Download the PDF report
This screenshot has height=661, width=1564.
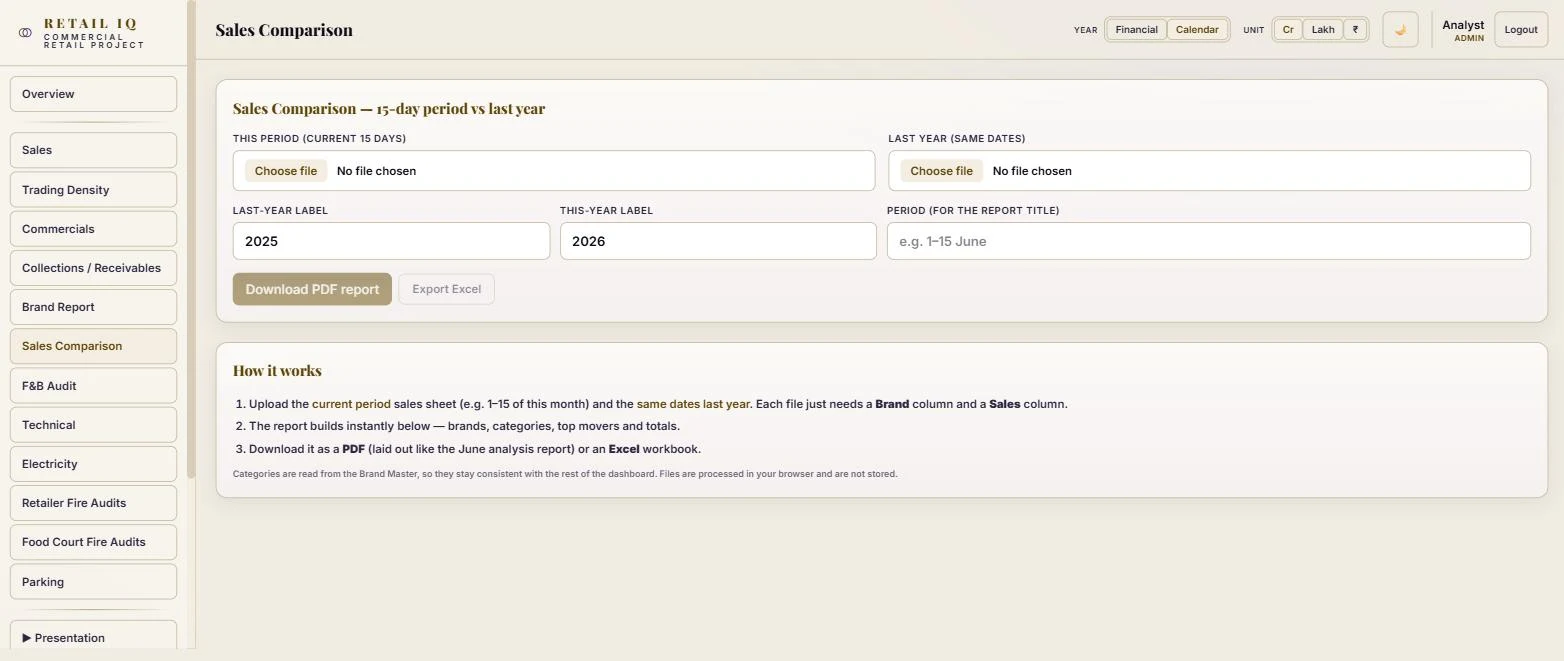312,289
